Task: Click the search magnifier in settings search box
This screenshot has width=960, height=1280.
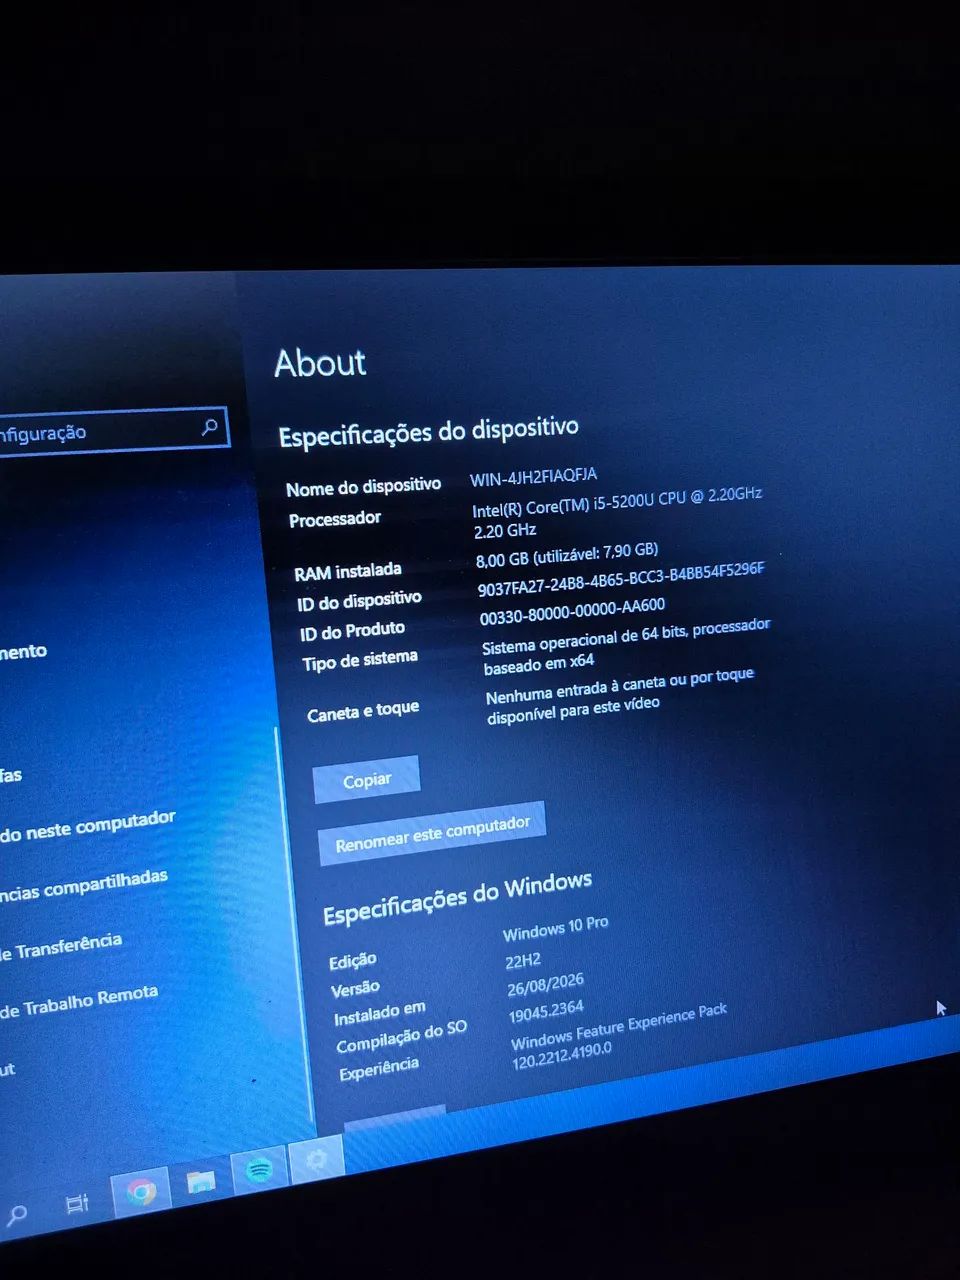Action: pos(209,427)
